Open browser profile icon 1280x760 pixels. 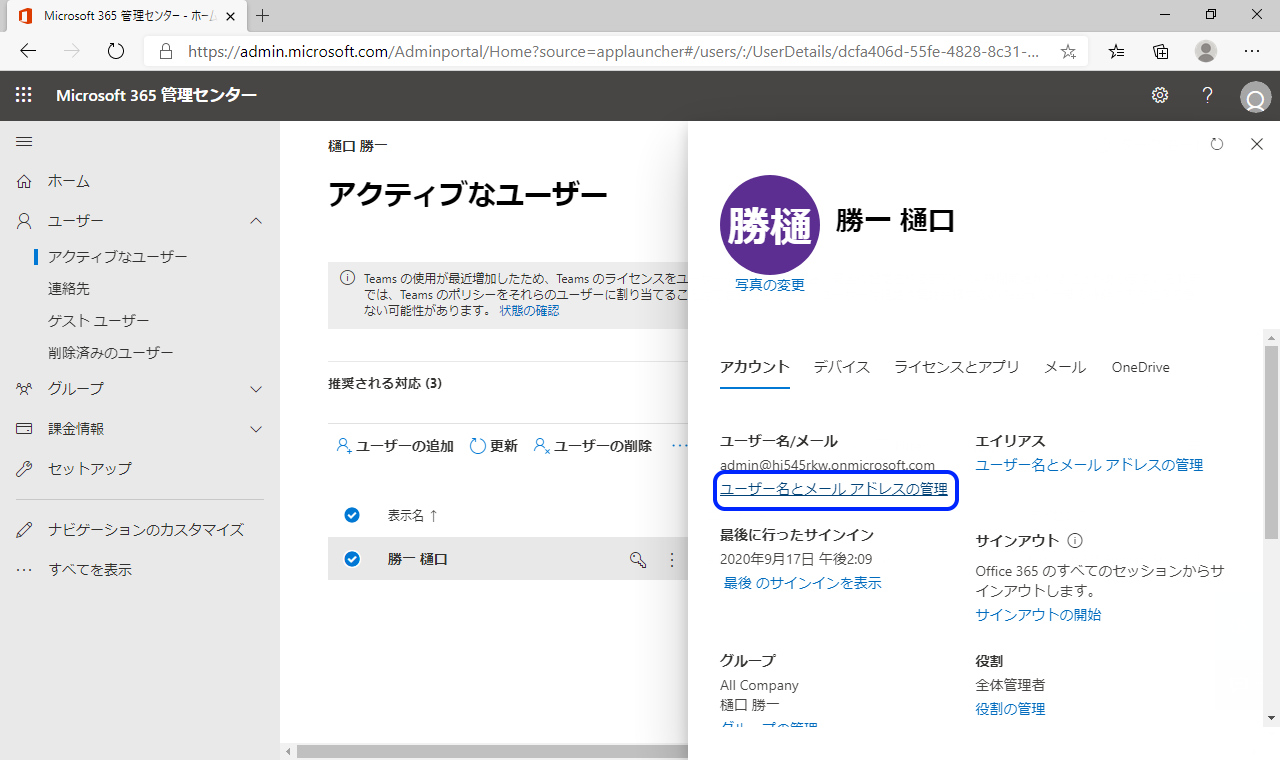(x=1206, y=51)
